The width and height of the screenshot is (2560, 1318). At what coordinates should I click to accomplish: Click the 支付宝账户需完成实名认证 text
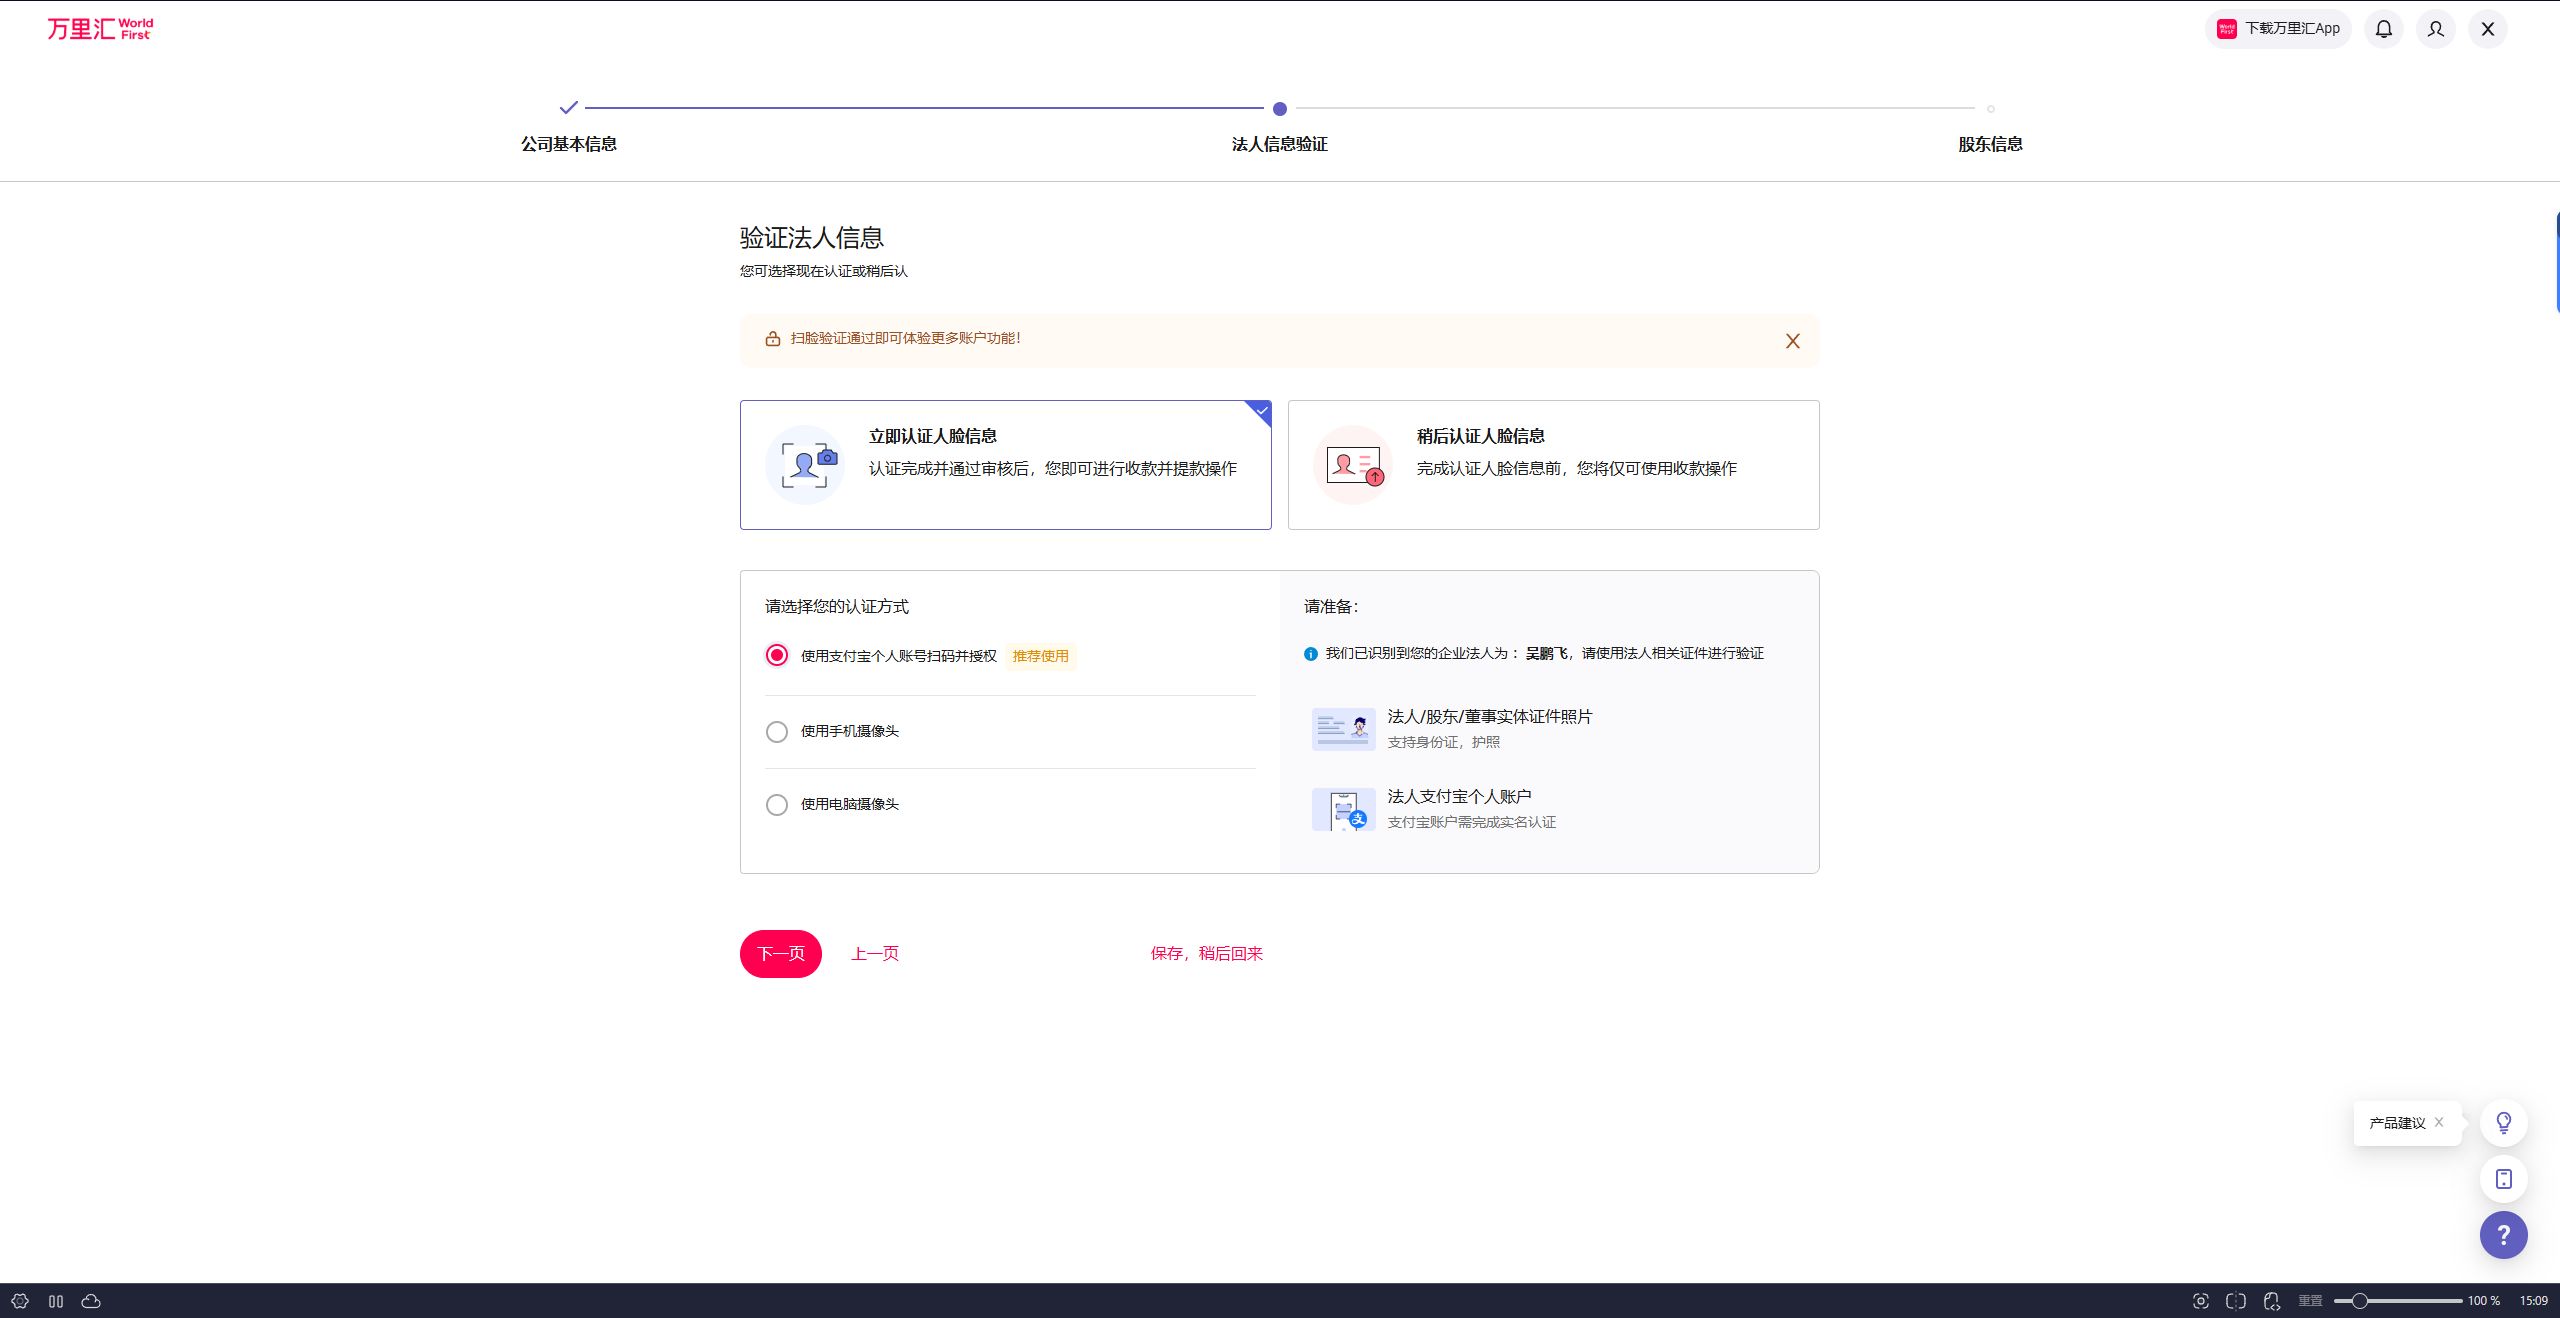click(x=1471, y=822)
